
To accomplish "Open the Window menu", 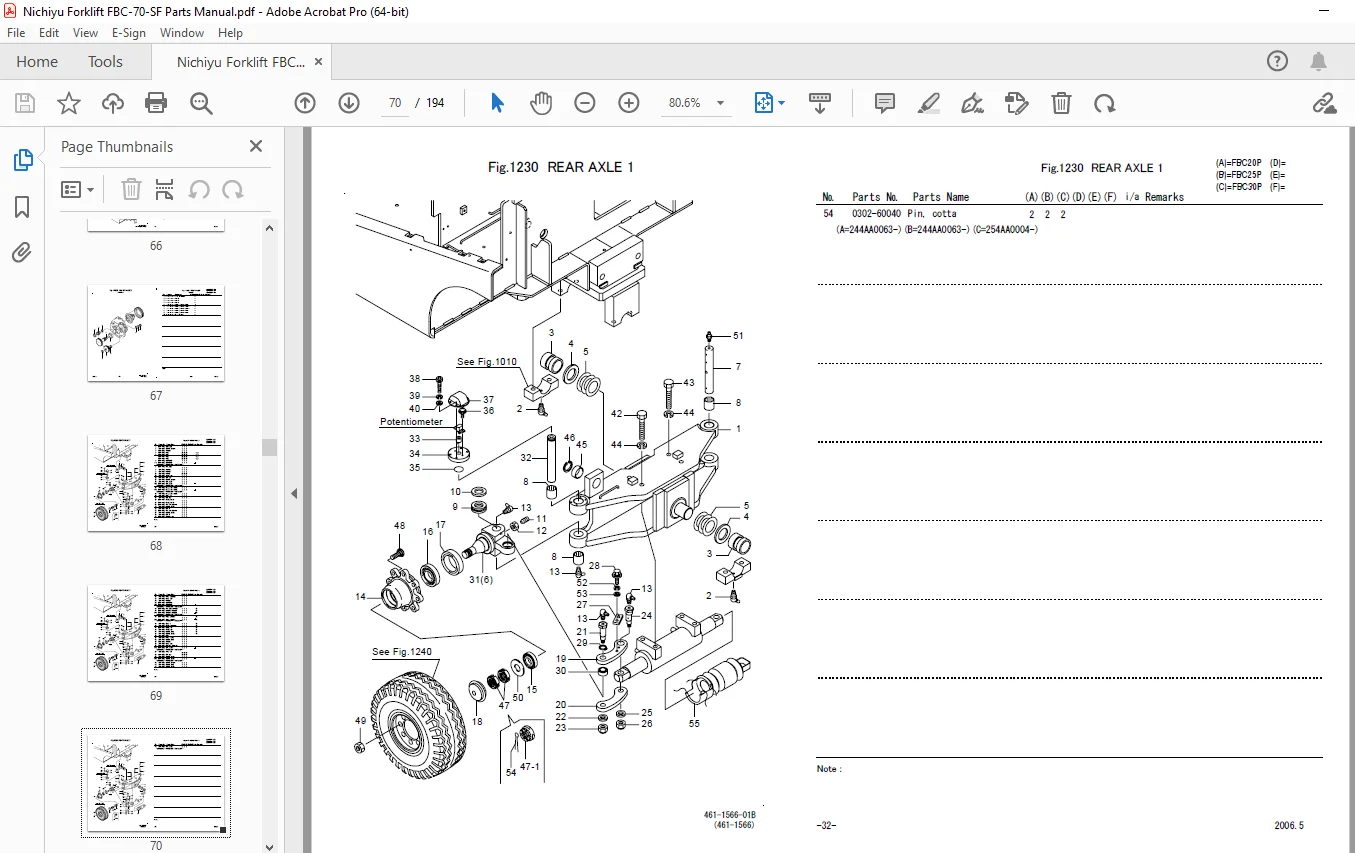I will pos(182,33).
